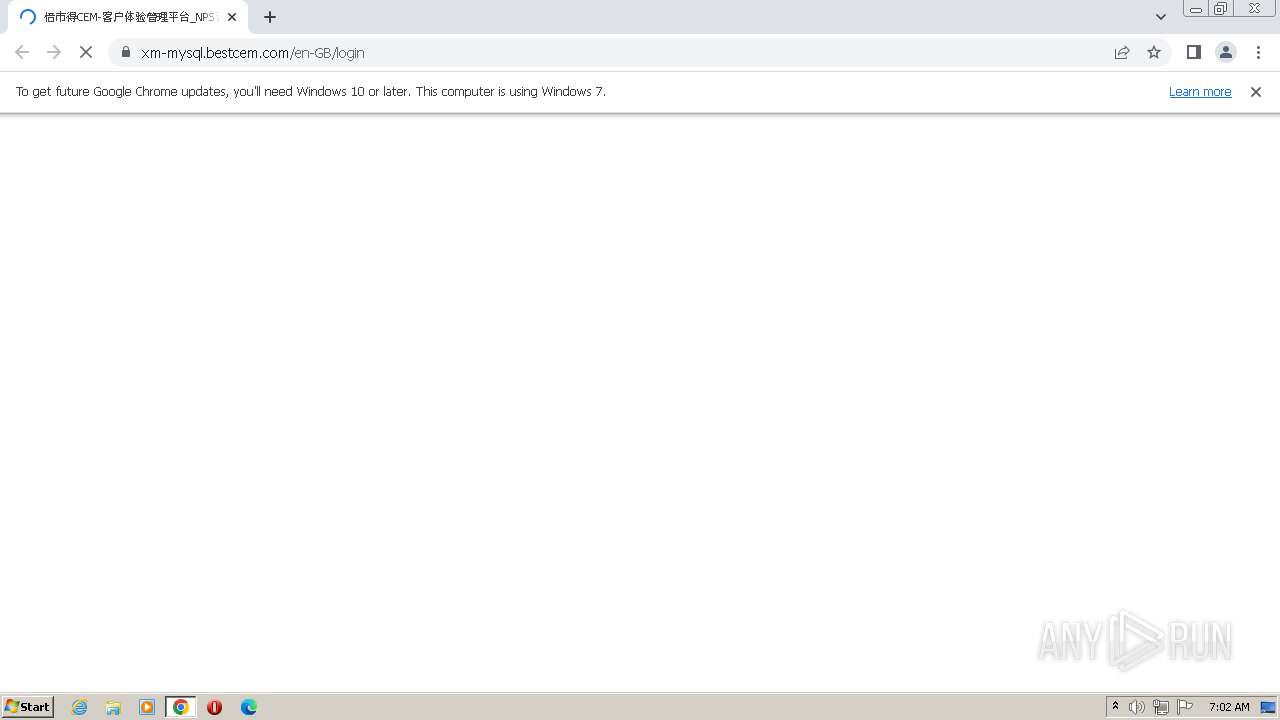
Task: Open Windows Start menu
Action: 28,706
